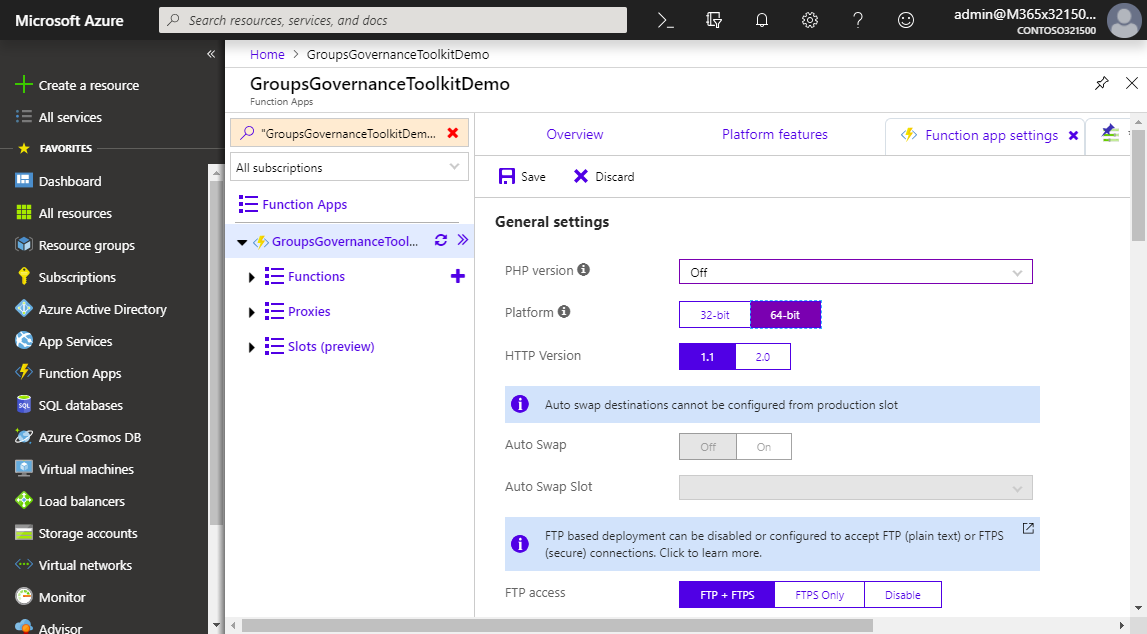1147x634 pixels.
Task: Click the Save button
Action: coord(522,177)
